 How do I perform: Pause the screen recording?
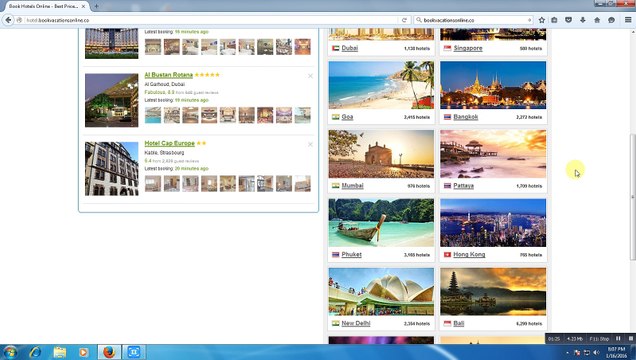point(618,339)
